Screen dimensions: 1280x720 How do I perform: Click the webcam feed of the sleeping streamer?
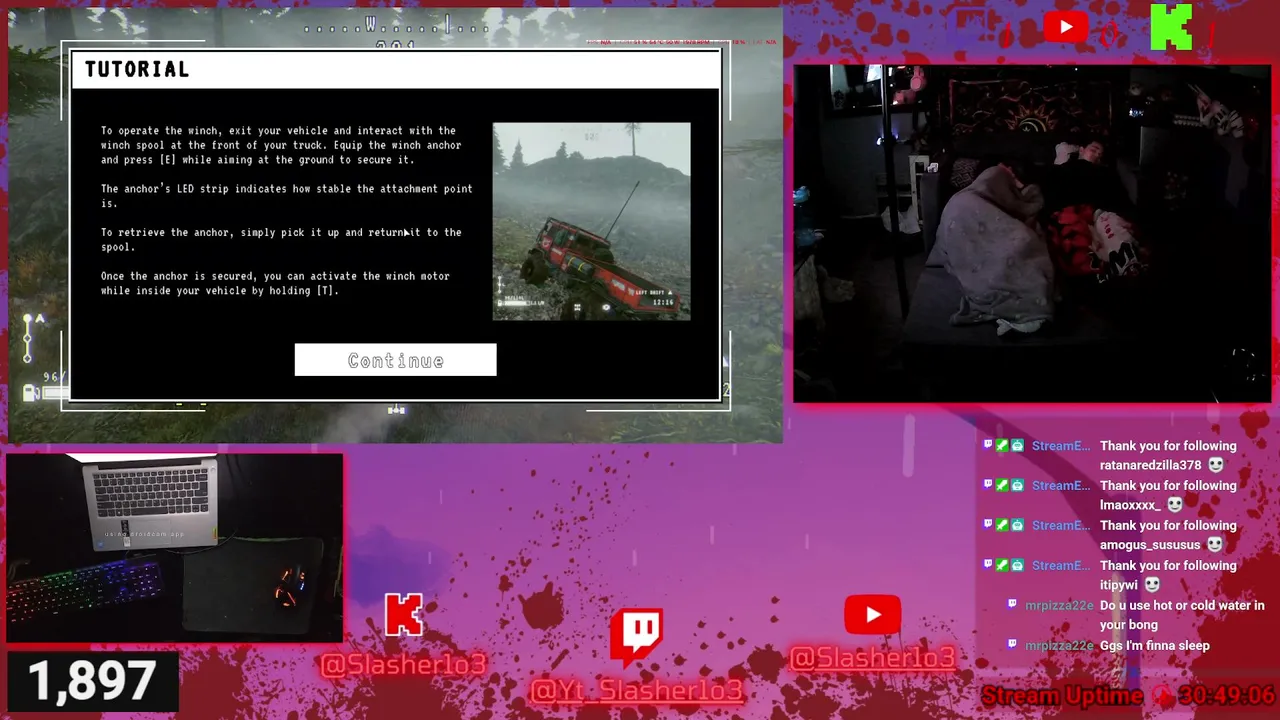1032,234
